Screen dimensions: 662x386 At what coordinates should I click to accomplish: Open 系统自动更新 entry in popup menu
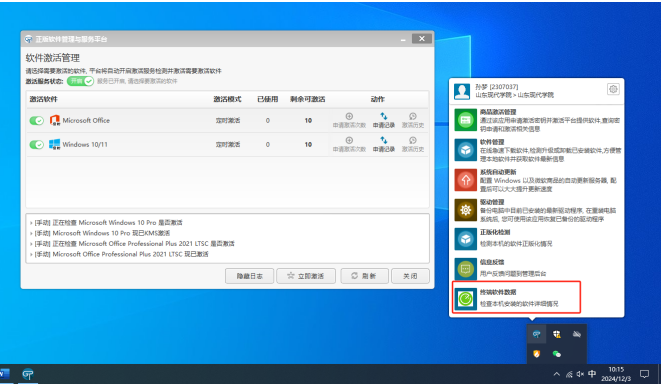coord(537,180)
